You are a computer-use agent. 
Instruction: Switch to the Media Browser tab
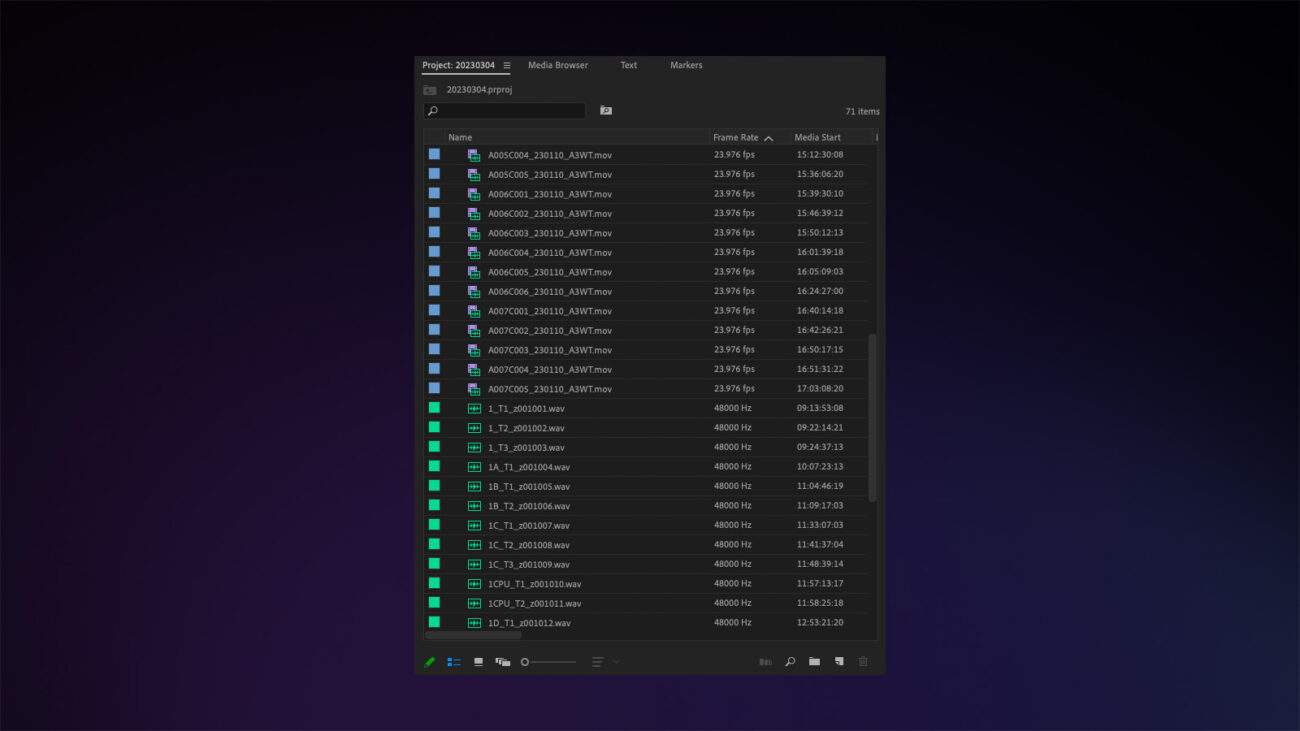pyautogui.click(x=557, y=64)
